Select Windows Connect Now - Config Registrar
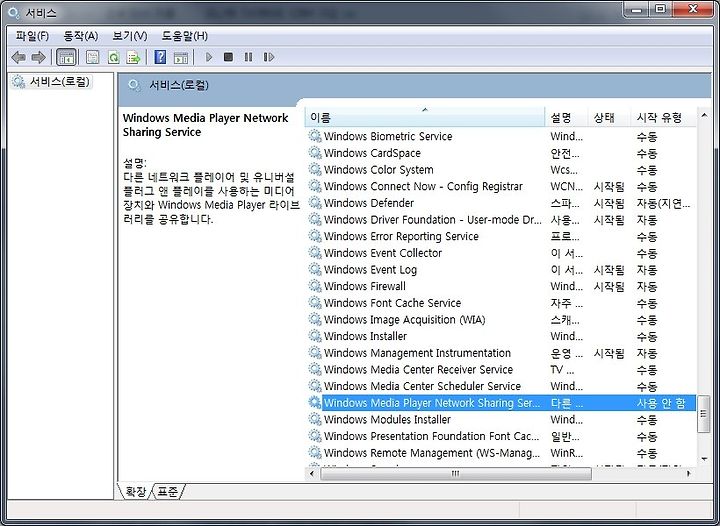The image size is (720, 526). (x=501, y=186)
